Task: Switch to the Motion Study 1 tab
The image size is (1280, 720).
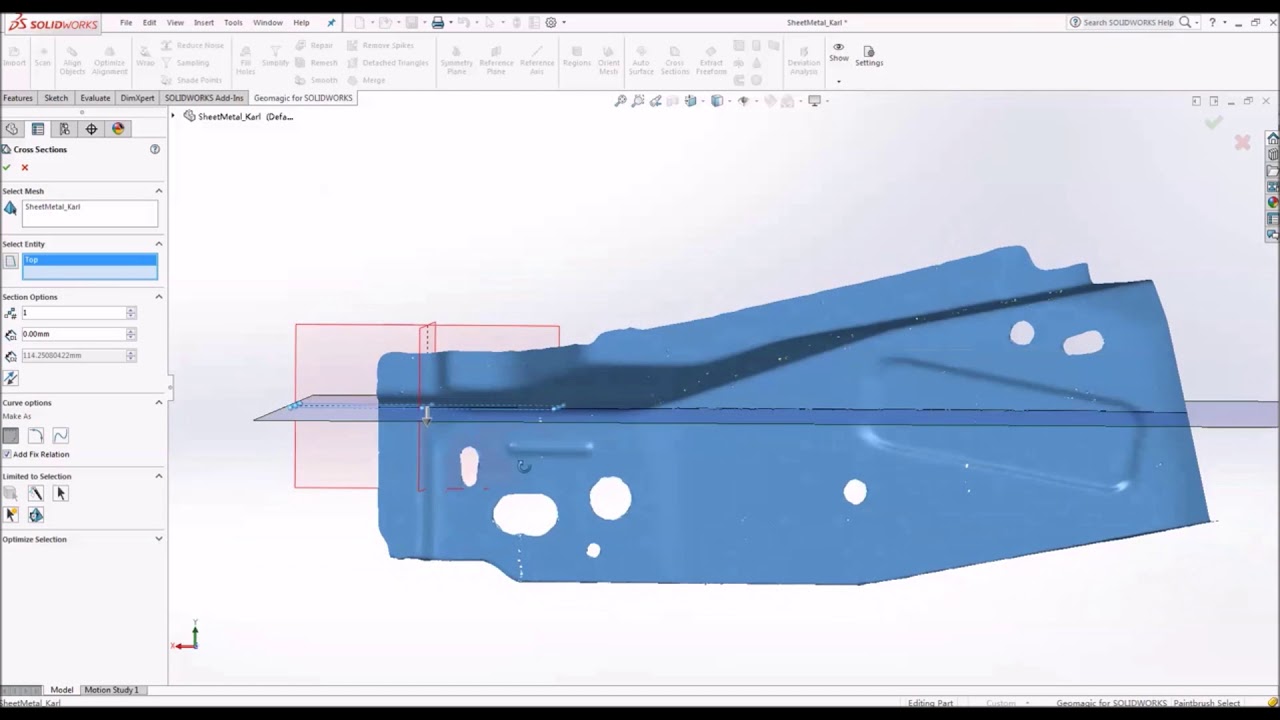Action: coord(112,690)
